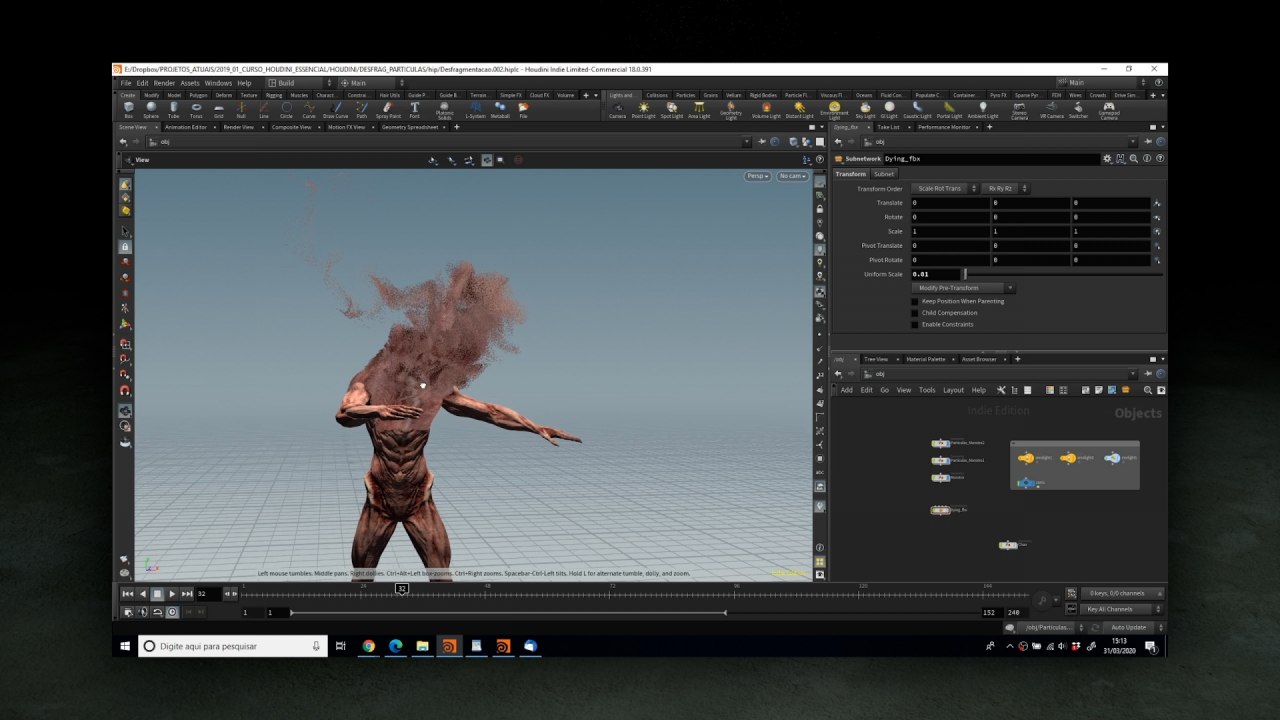Select the Sphere shelf tool
This screenshot has height=720, width=1280.
point(151,108)
